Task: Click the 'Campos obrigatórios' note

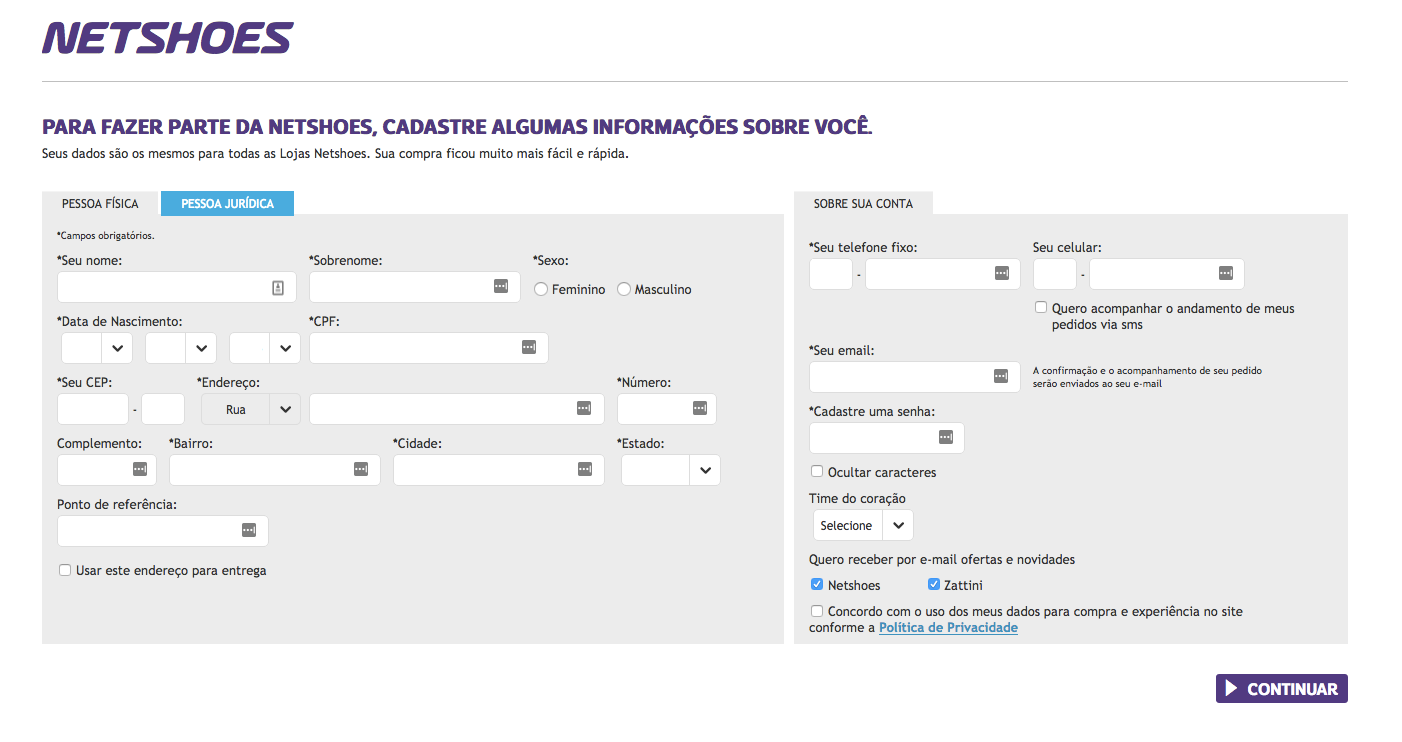Action: click(106, 236)
